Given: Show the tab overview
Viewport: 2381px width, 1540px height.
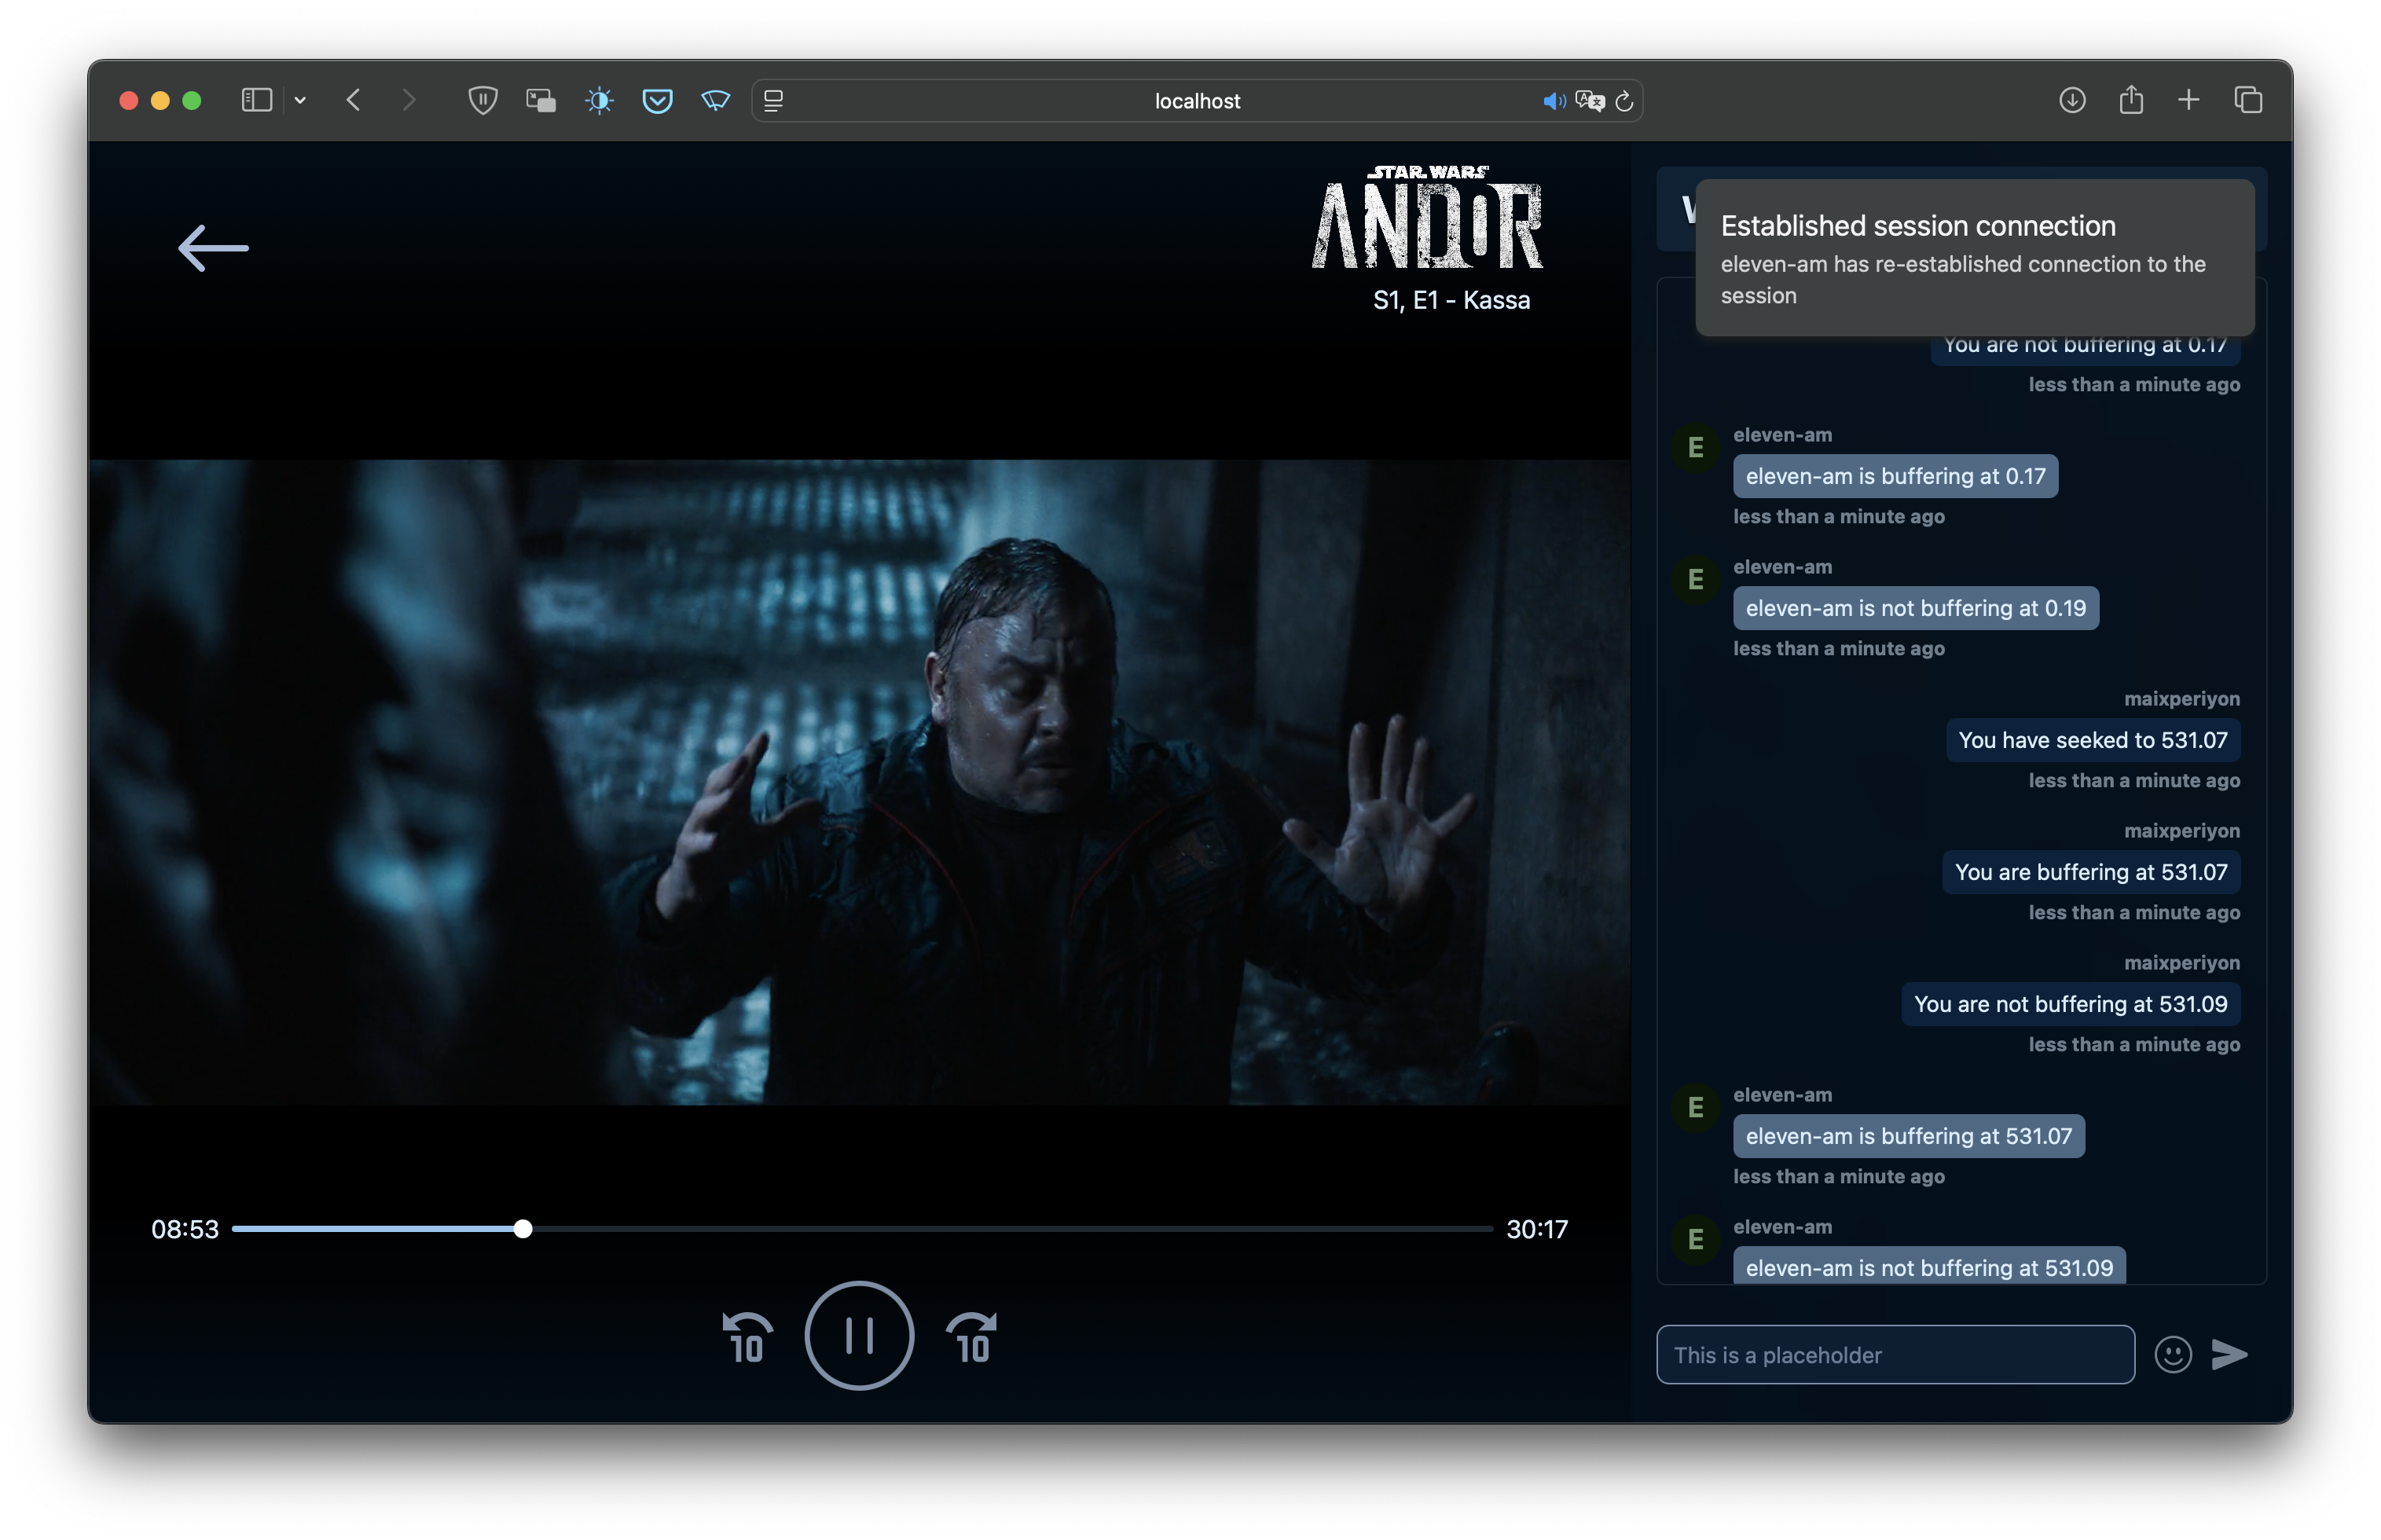Looking at the screenshot, I should pos(2248,100).
